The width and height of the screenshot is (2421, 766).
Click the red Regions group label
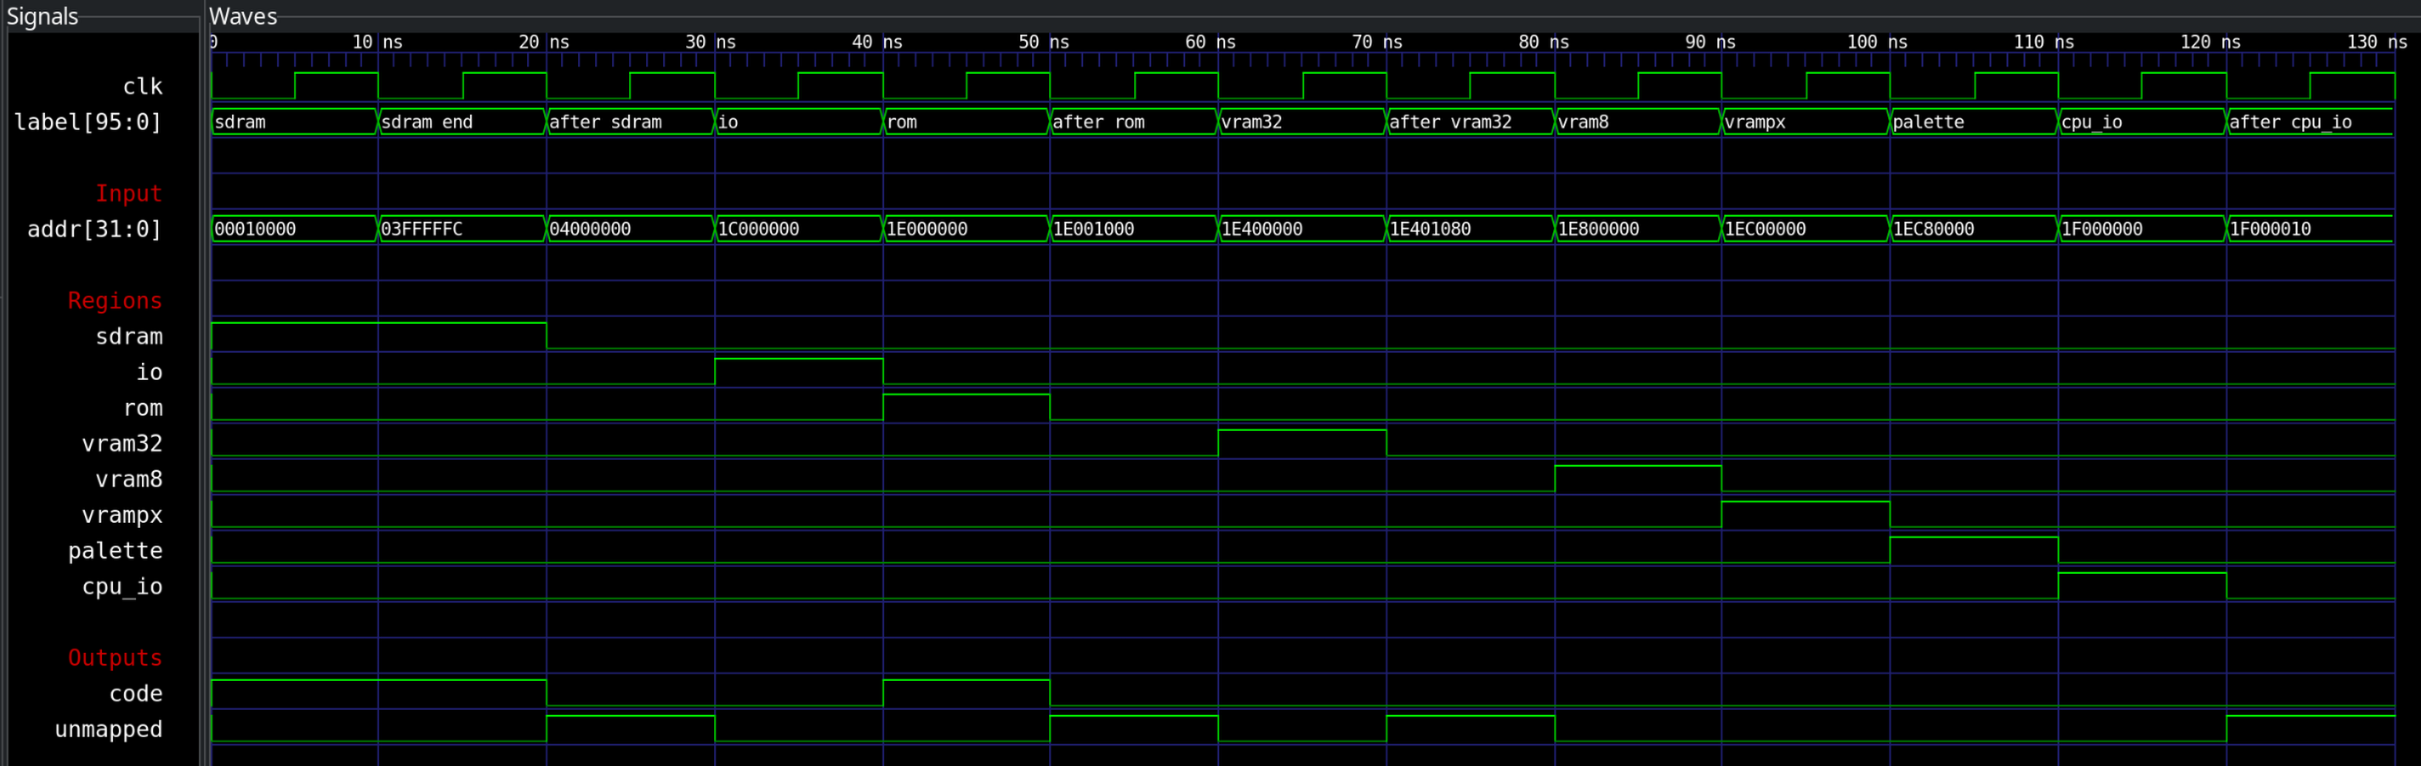[x=114, y=300]
